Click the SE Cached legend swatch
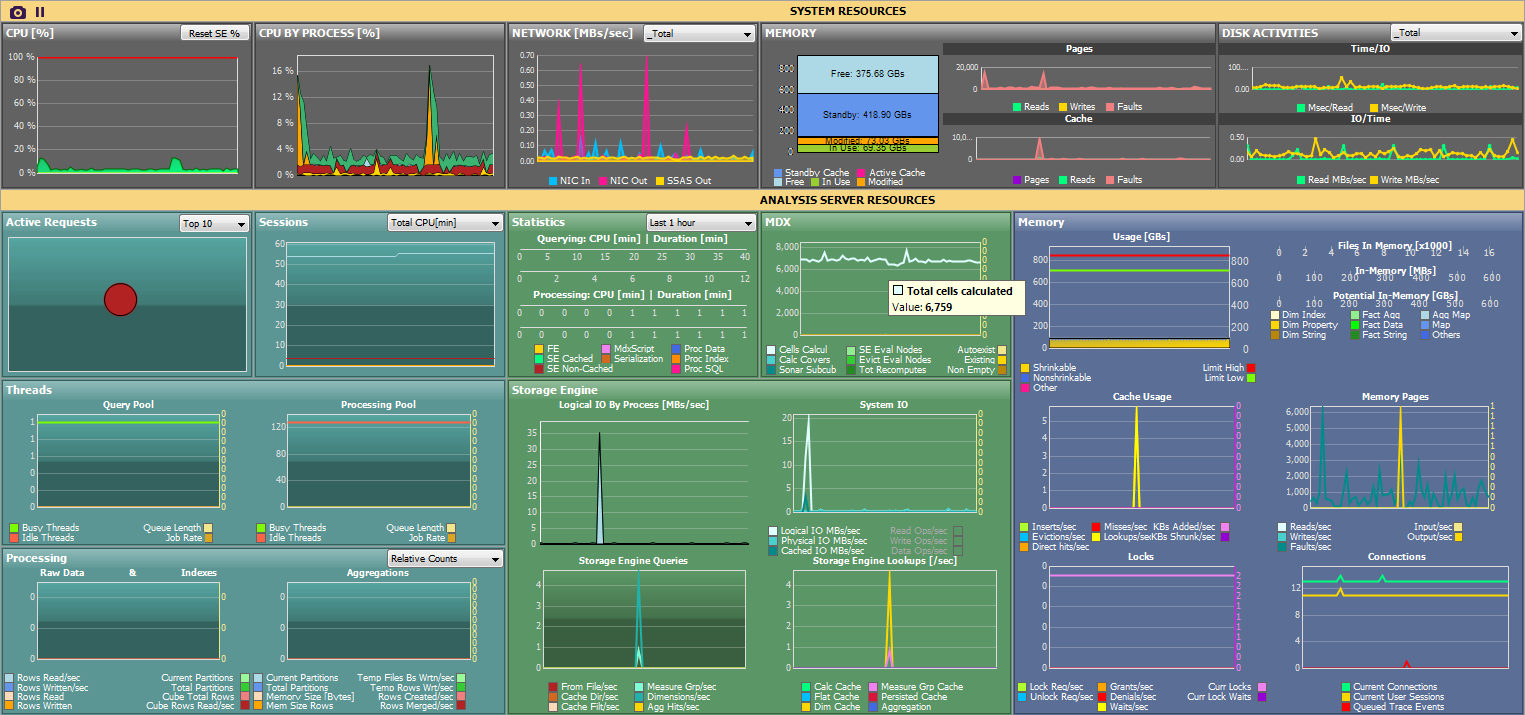 539,359
